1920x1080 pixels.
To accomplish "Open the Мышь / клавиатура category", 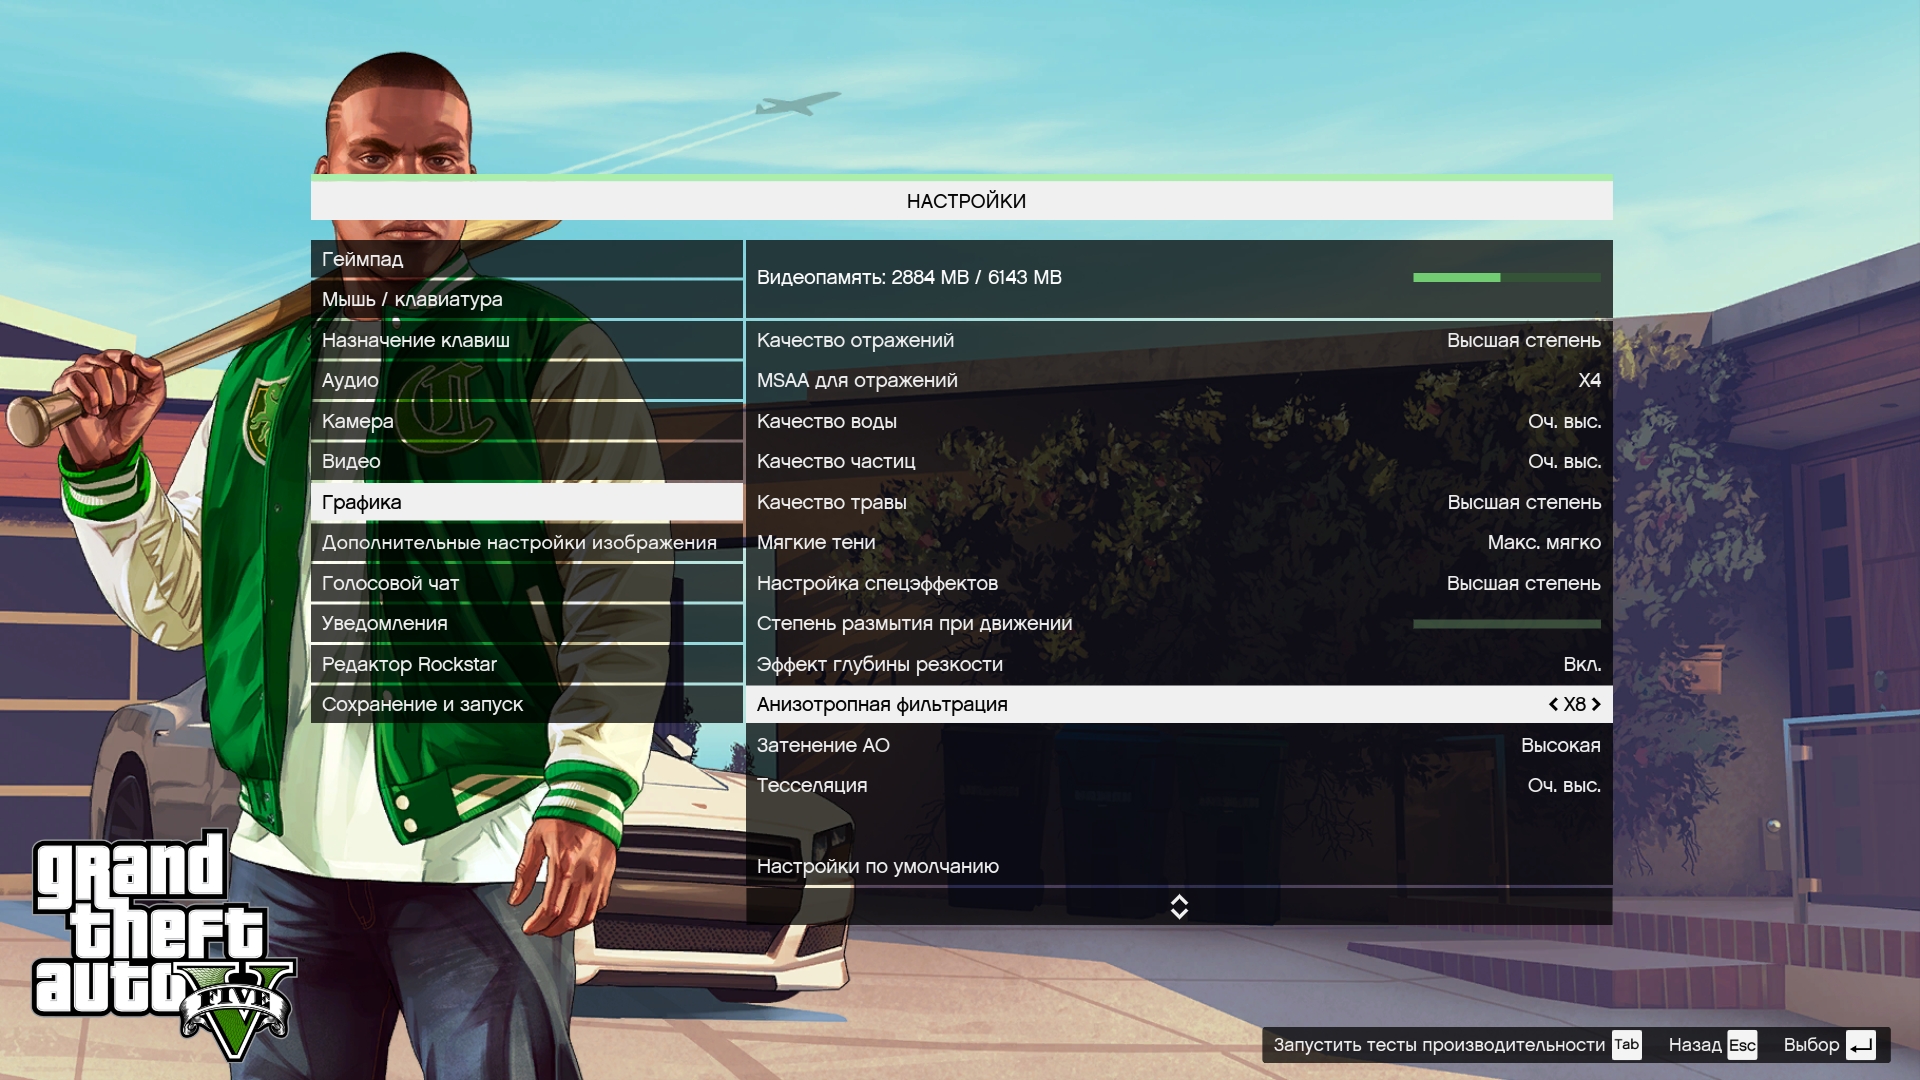I will (x=527, y=299).
